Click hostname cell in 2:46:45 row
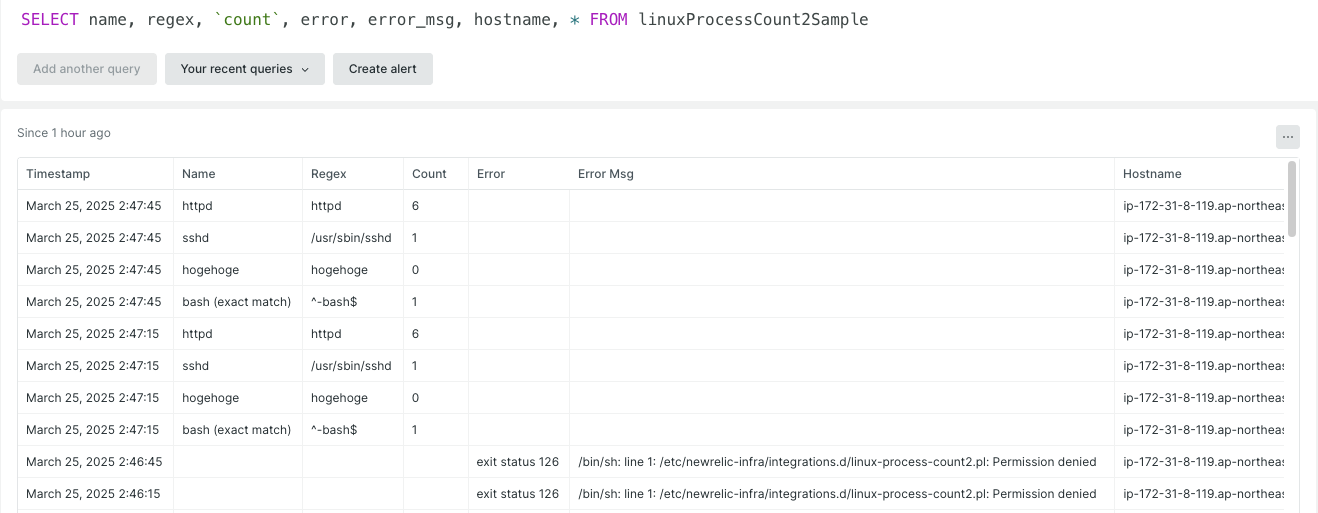This screenshot has width=1318, height=513. [1199, 462]
